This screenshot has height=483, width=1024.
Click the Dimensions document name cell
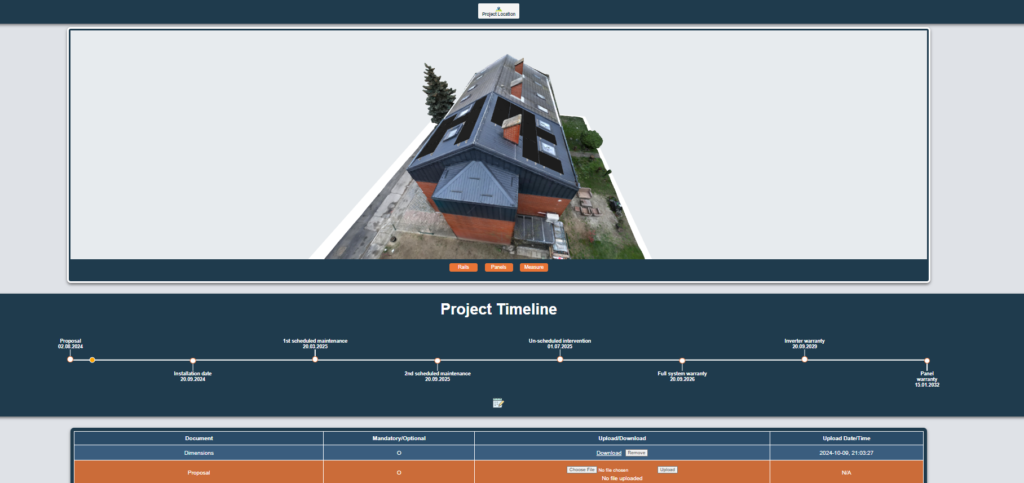pyautogui.click(x=199, y=453)
